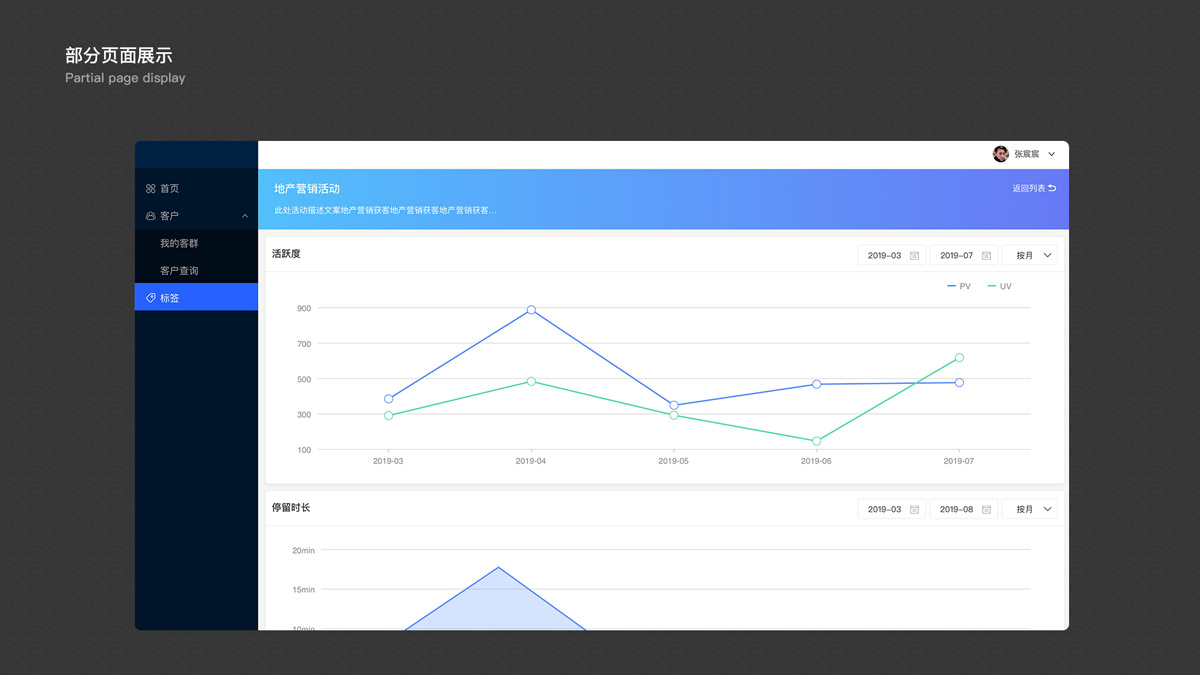
Task: Select the 标签 sidebar item
Action: [x=196, y=298]
